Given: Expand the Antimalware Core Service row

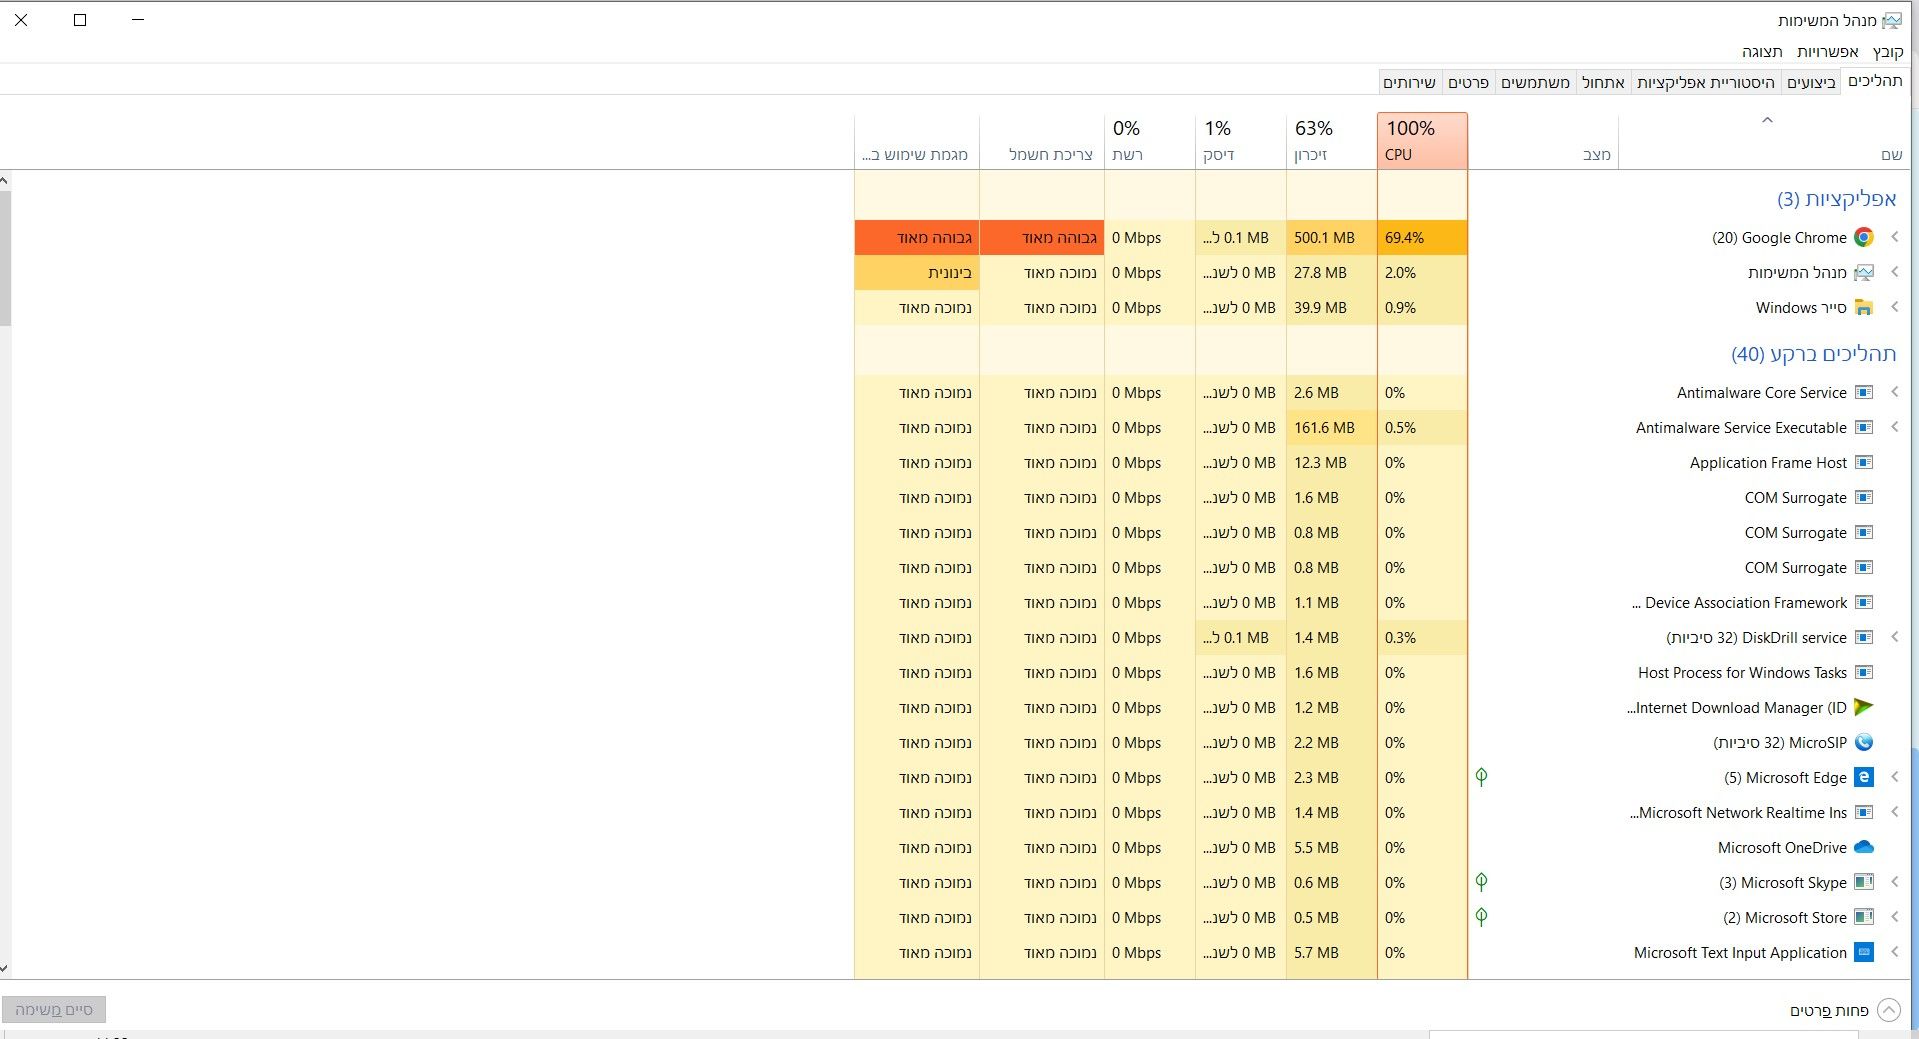Looking at the screenshot, I should pyautogui.click(x=1894, y=392).
